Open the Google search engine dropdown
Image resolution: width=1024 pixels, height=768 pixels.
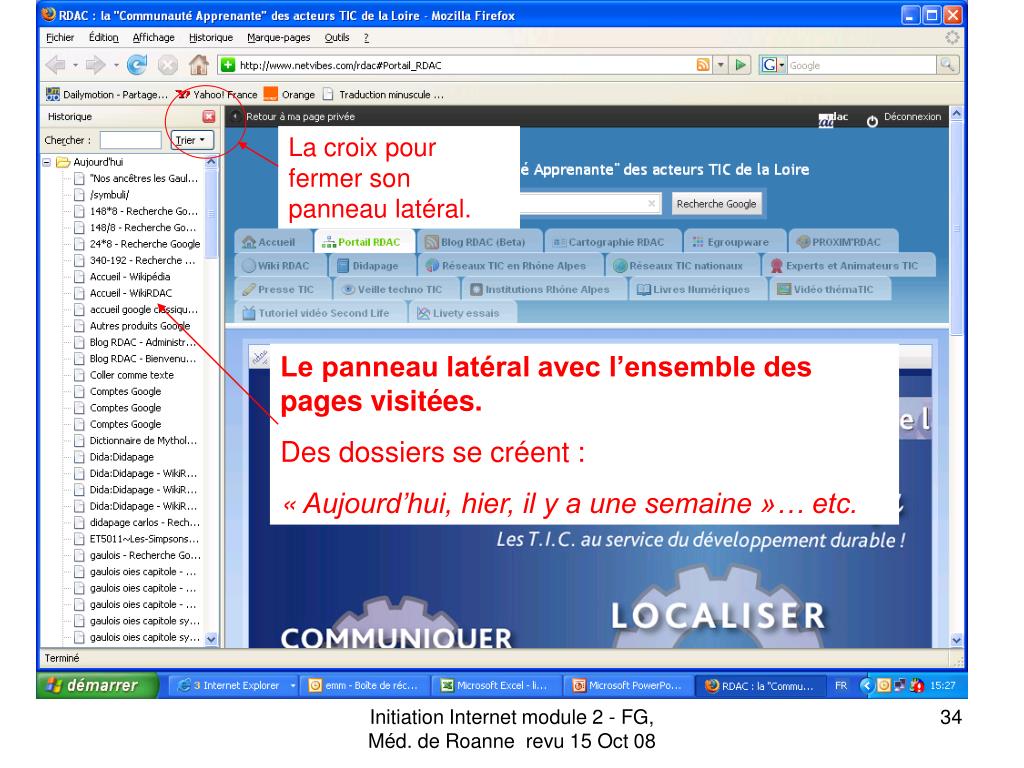coord(773,66)
